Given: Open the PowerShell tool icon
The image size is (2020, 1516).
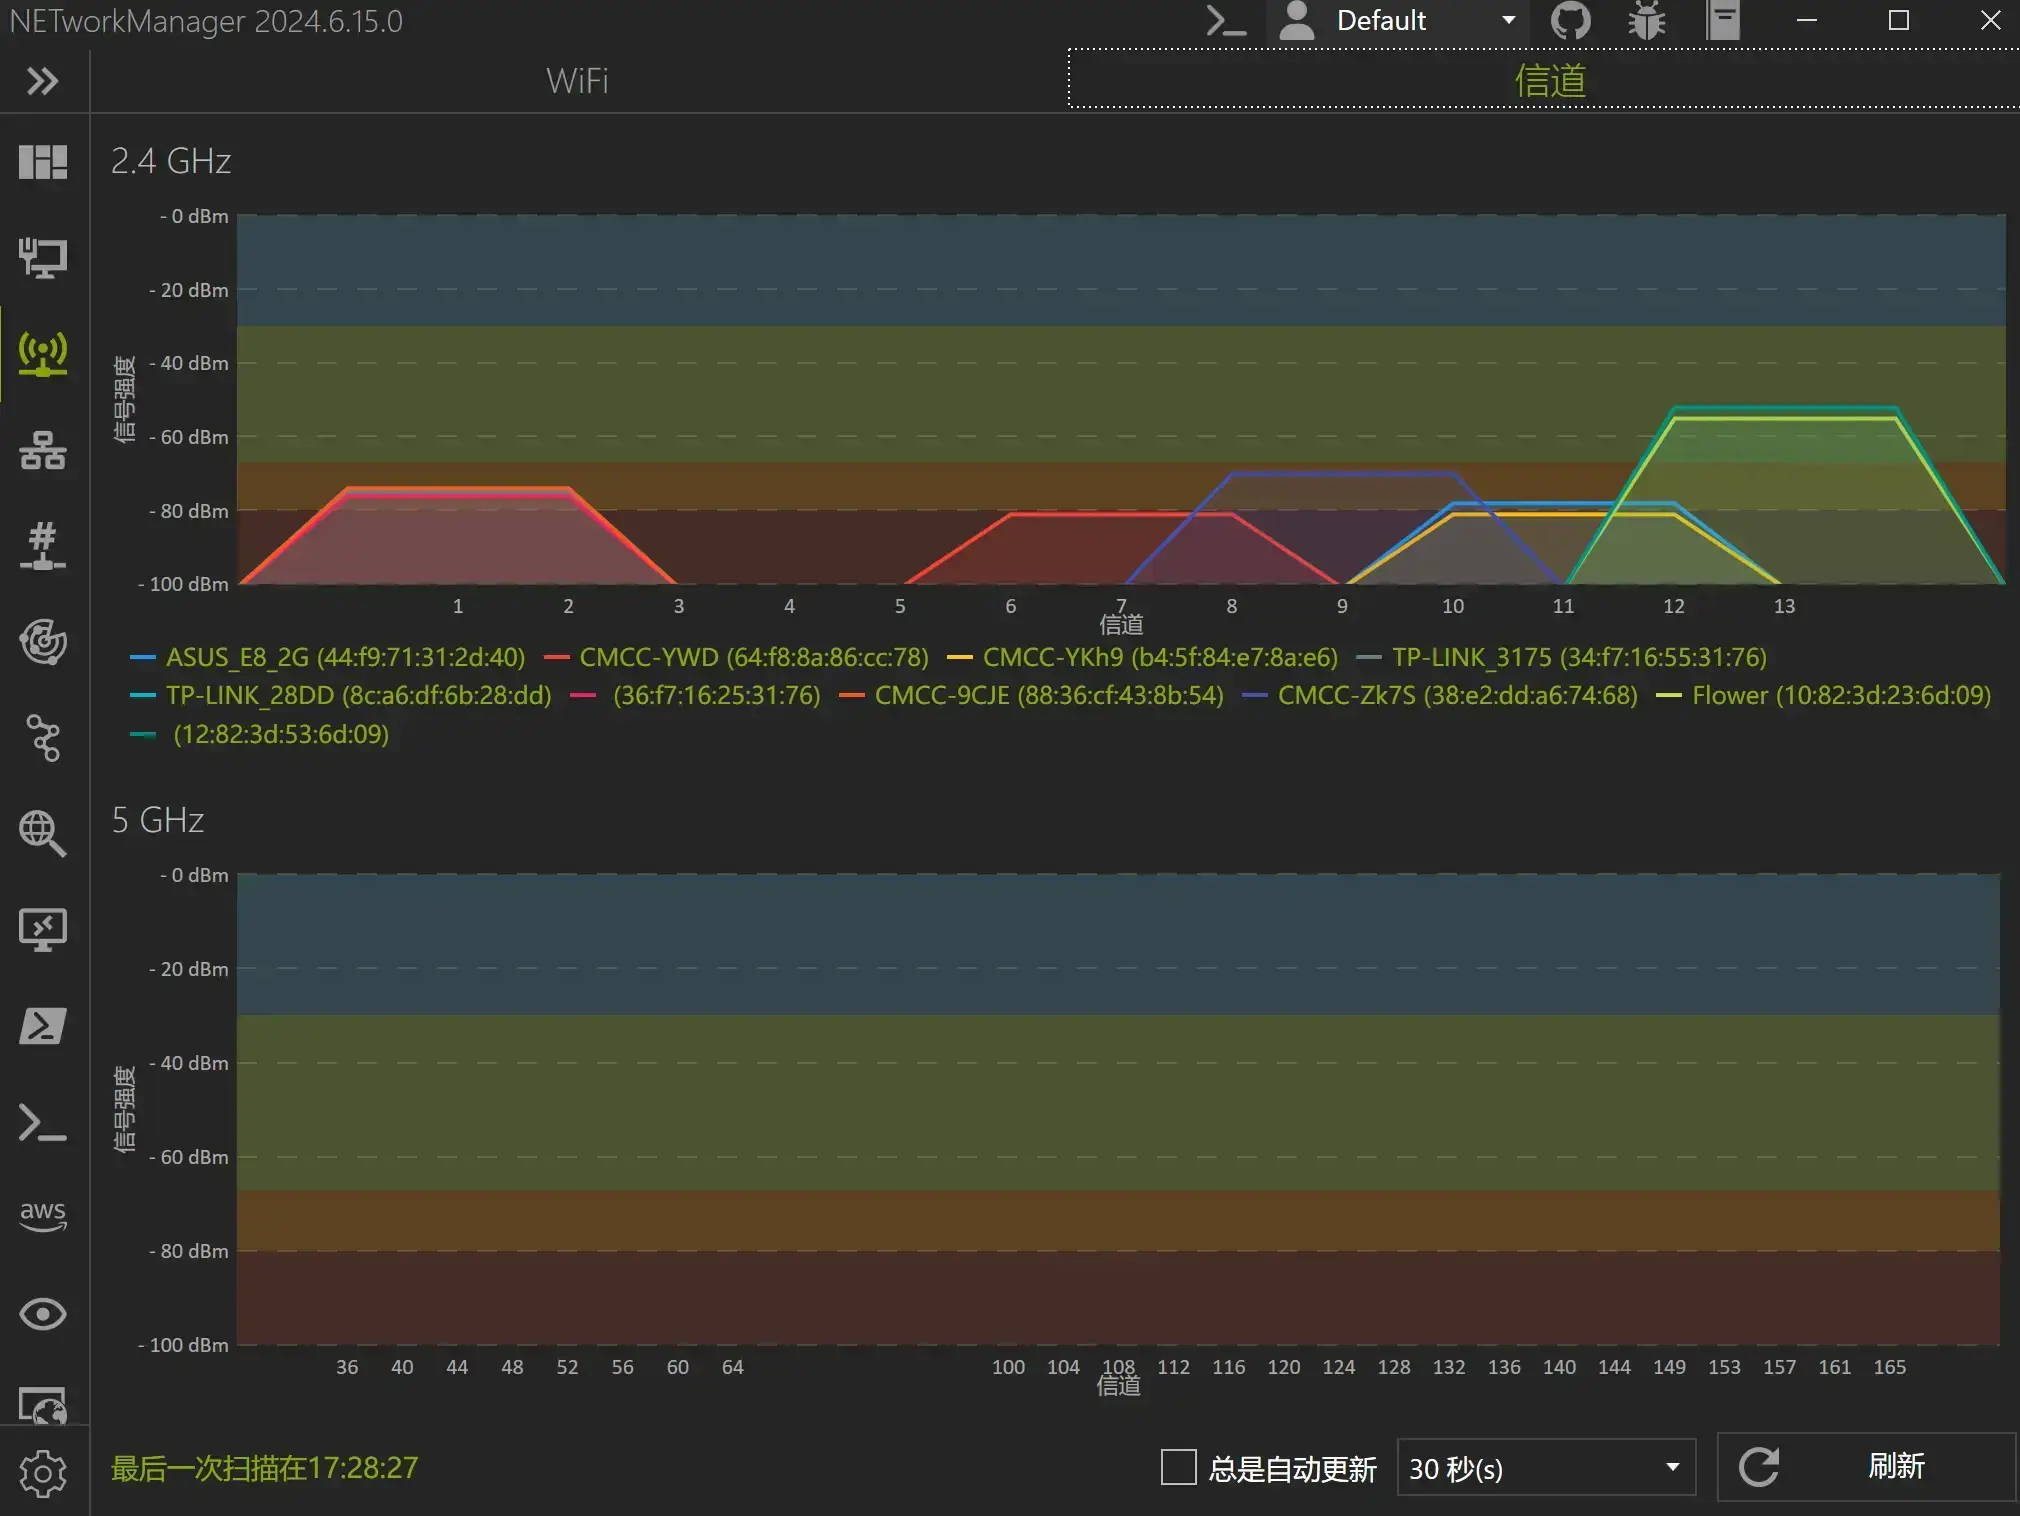Looking at the screenshot, I should [42, 1026].
